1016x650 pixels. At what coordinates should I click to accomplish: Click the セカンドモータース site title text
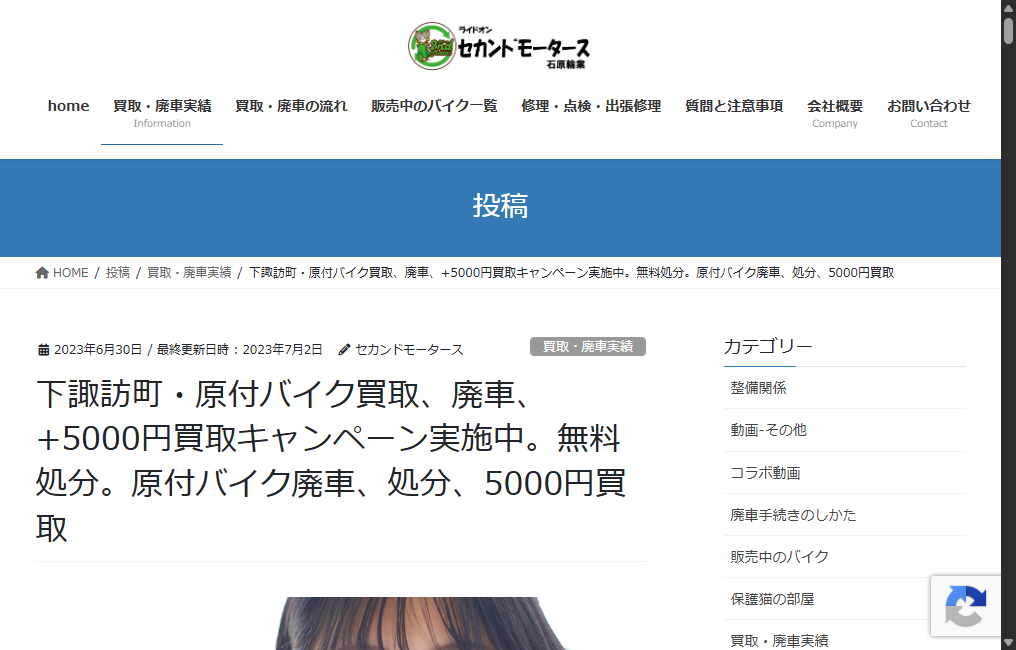pyautogui.click(x=524, y=49)
